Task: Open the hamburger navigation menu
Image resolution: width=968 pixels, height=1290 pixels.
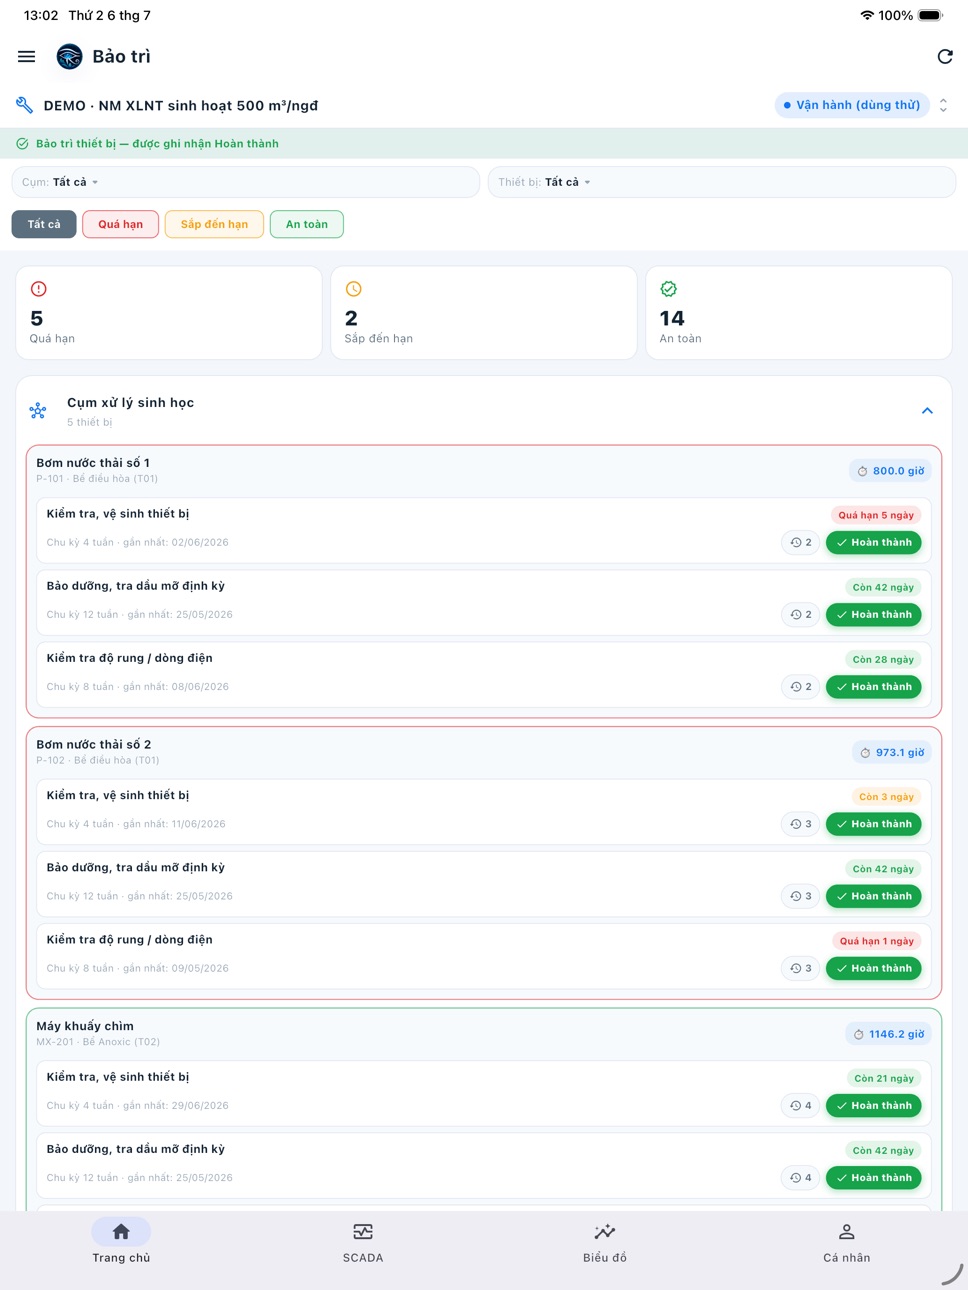Action: [x=27, y=57]
